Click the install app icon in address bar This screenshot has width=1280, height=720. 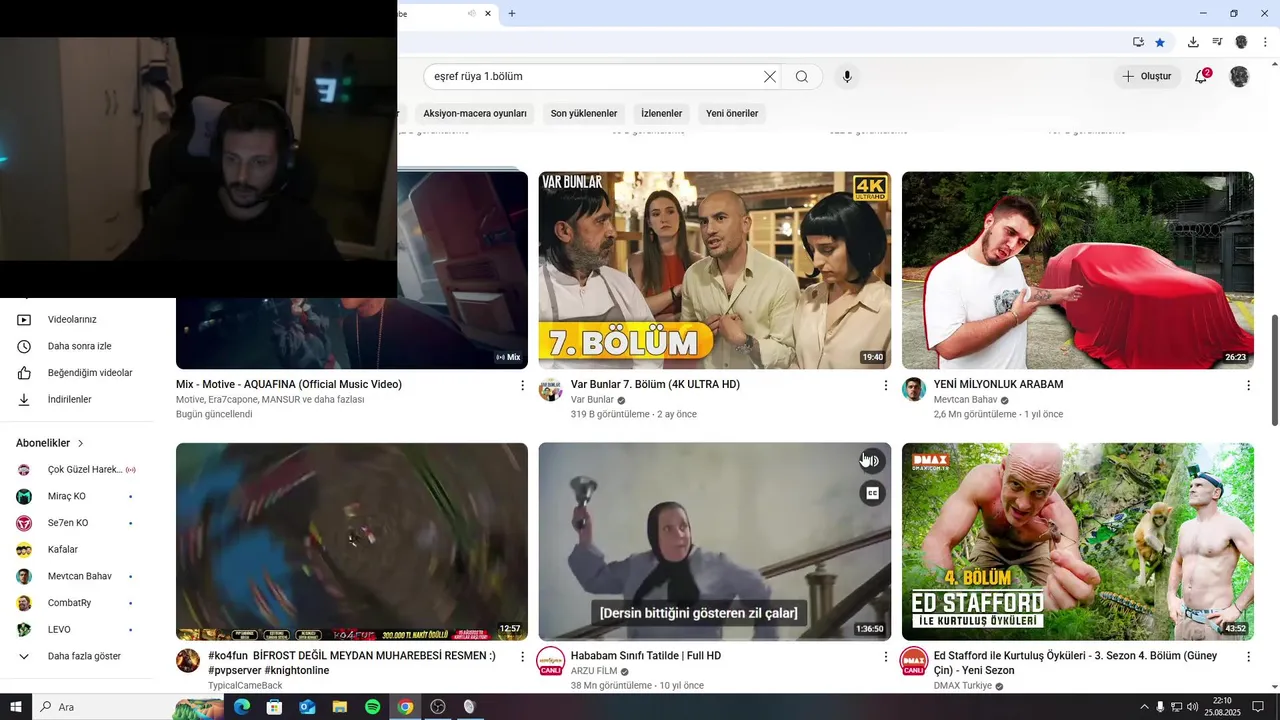pos(1138,42)
